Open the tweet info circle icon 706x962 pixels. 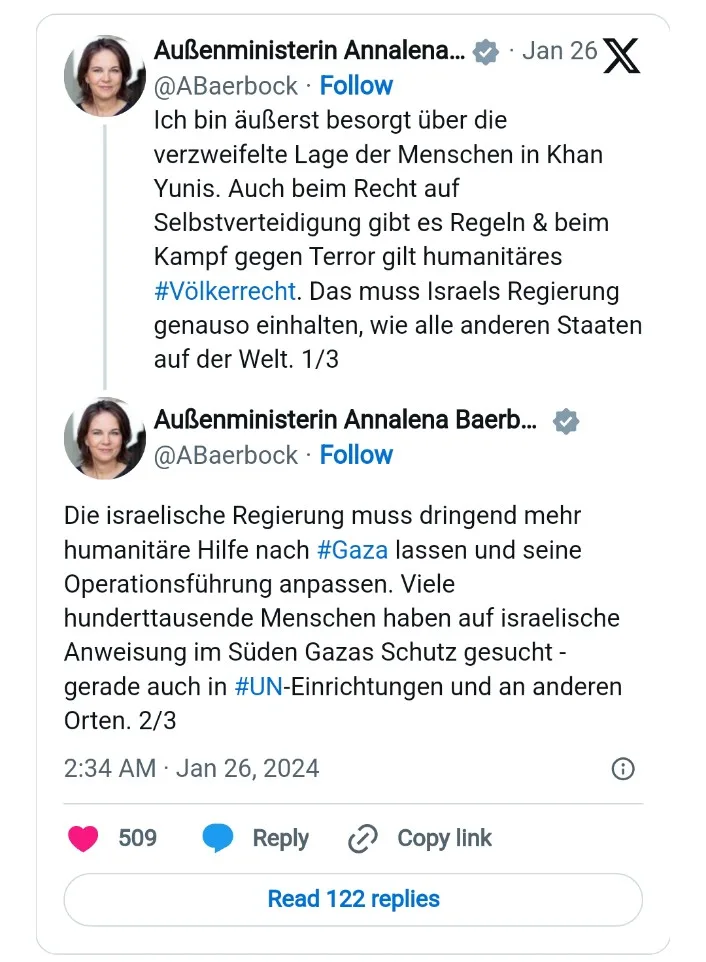622,768
